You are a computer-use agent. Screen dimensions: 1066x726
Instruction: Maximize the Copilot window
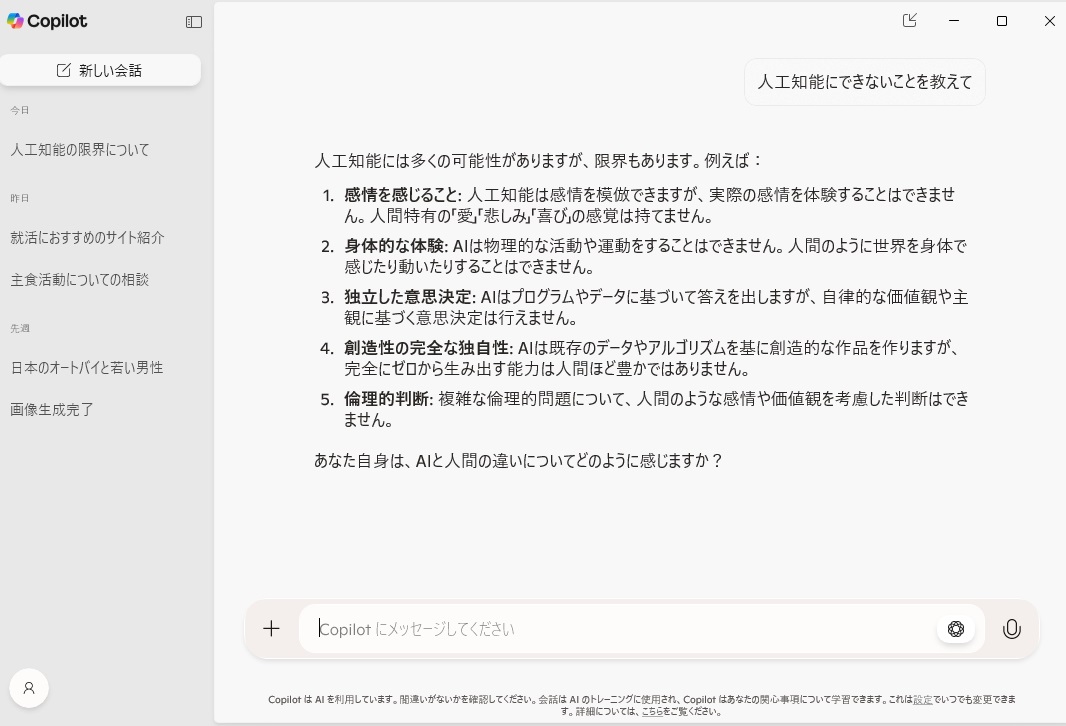click(1002, 21)
